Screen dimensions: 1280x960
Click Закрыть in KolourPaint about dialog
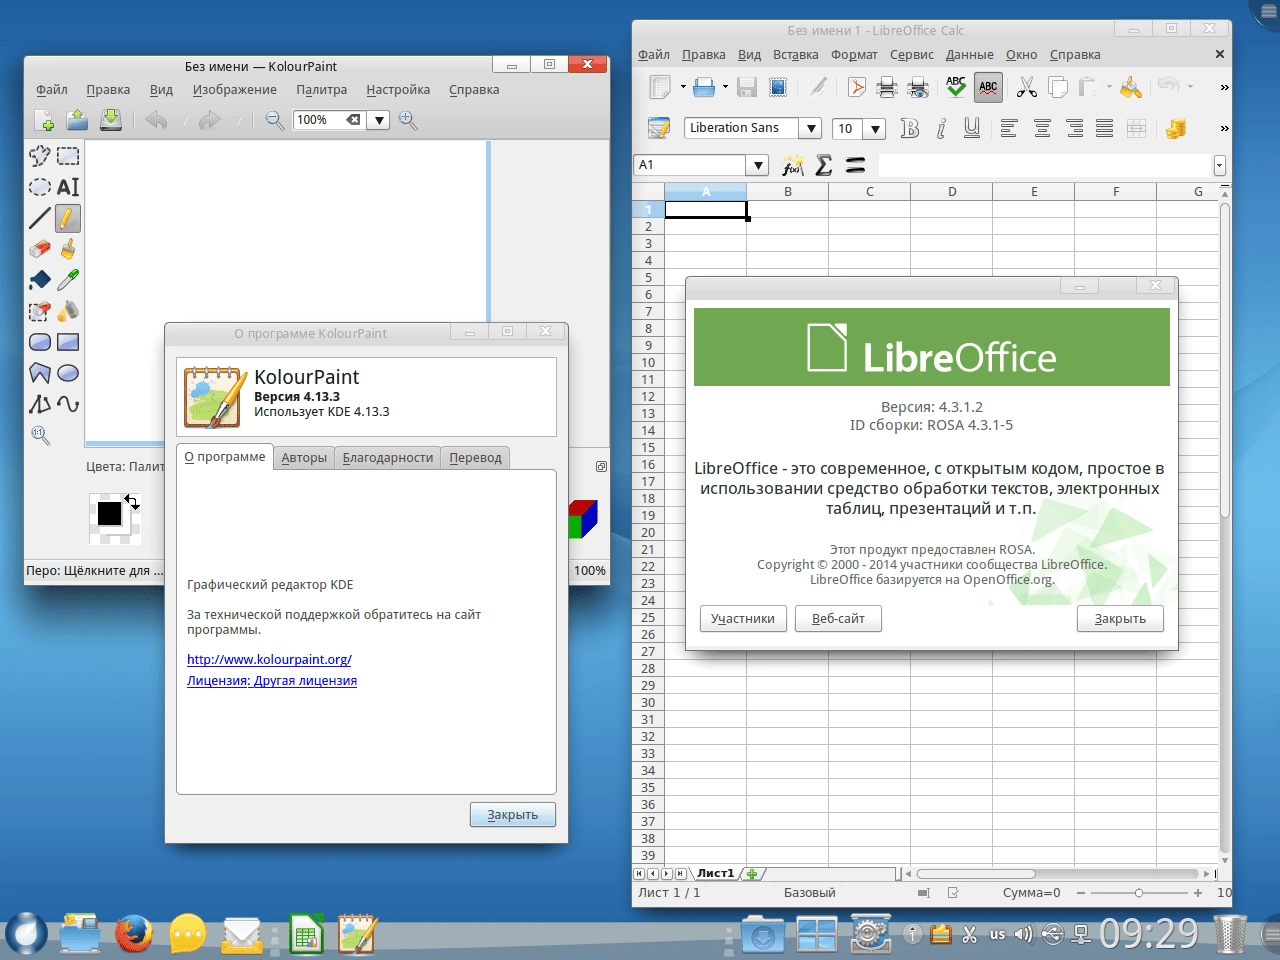click(x=512, y=815)
